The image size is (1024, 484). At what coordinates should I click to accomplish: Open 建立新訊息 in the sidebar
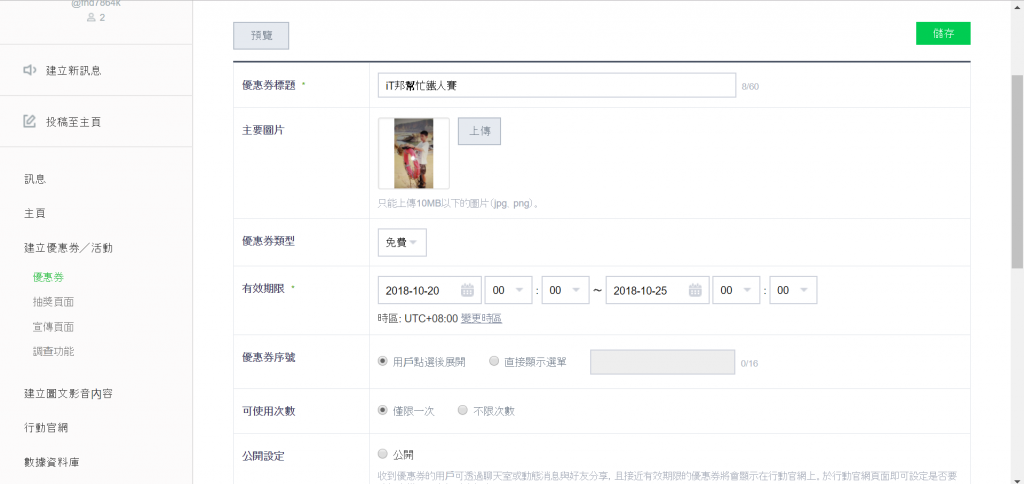tap(73, 71)
